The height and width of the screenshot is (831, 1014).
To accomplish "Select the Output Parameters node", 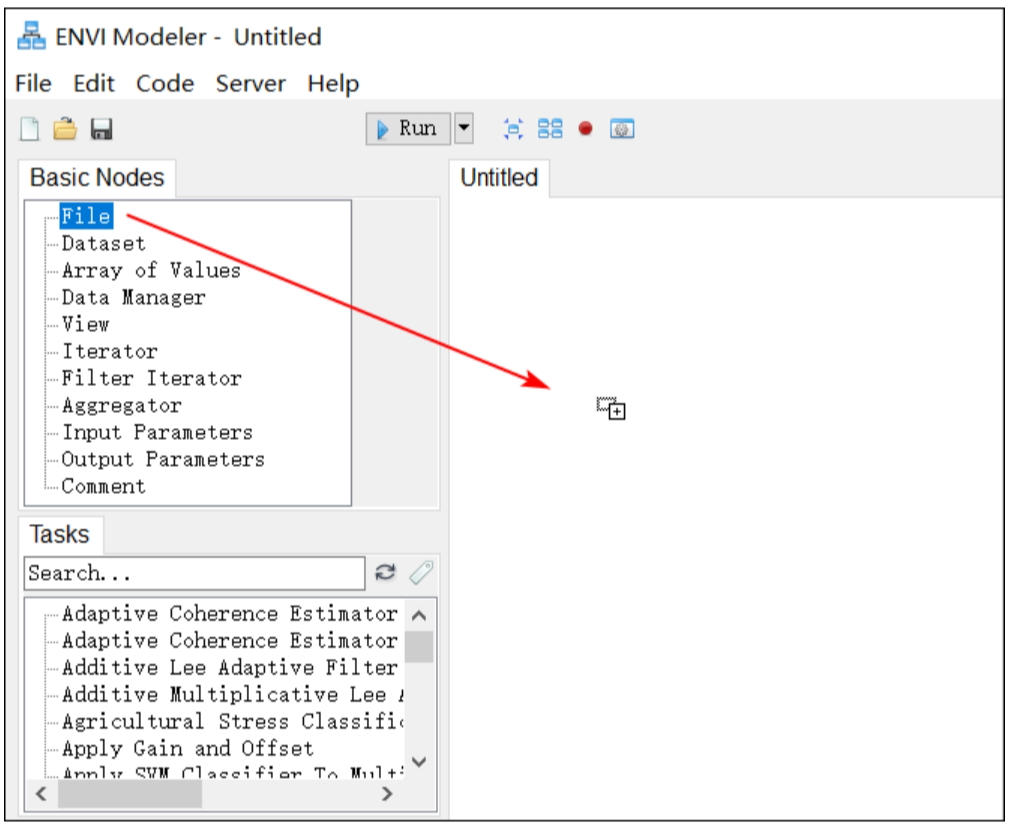I will pyautogui.click(x=163, y=460).
